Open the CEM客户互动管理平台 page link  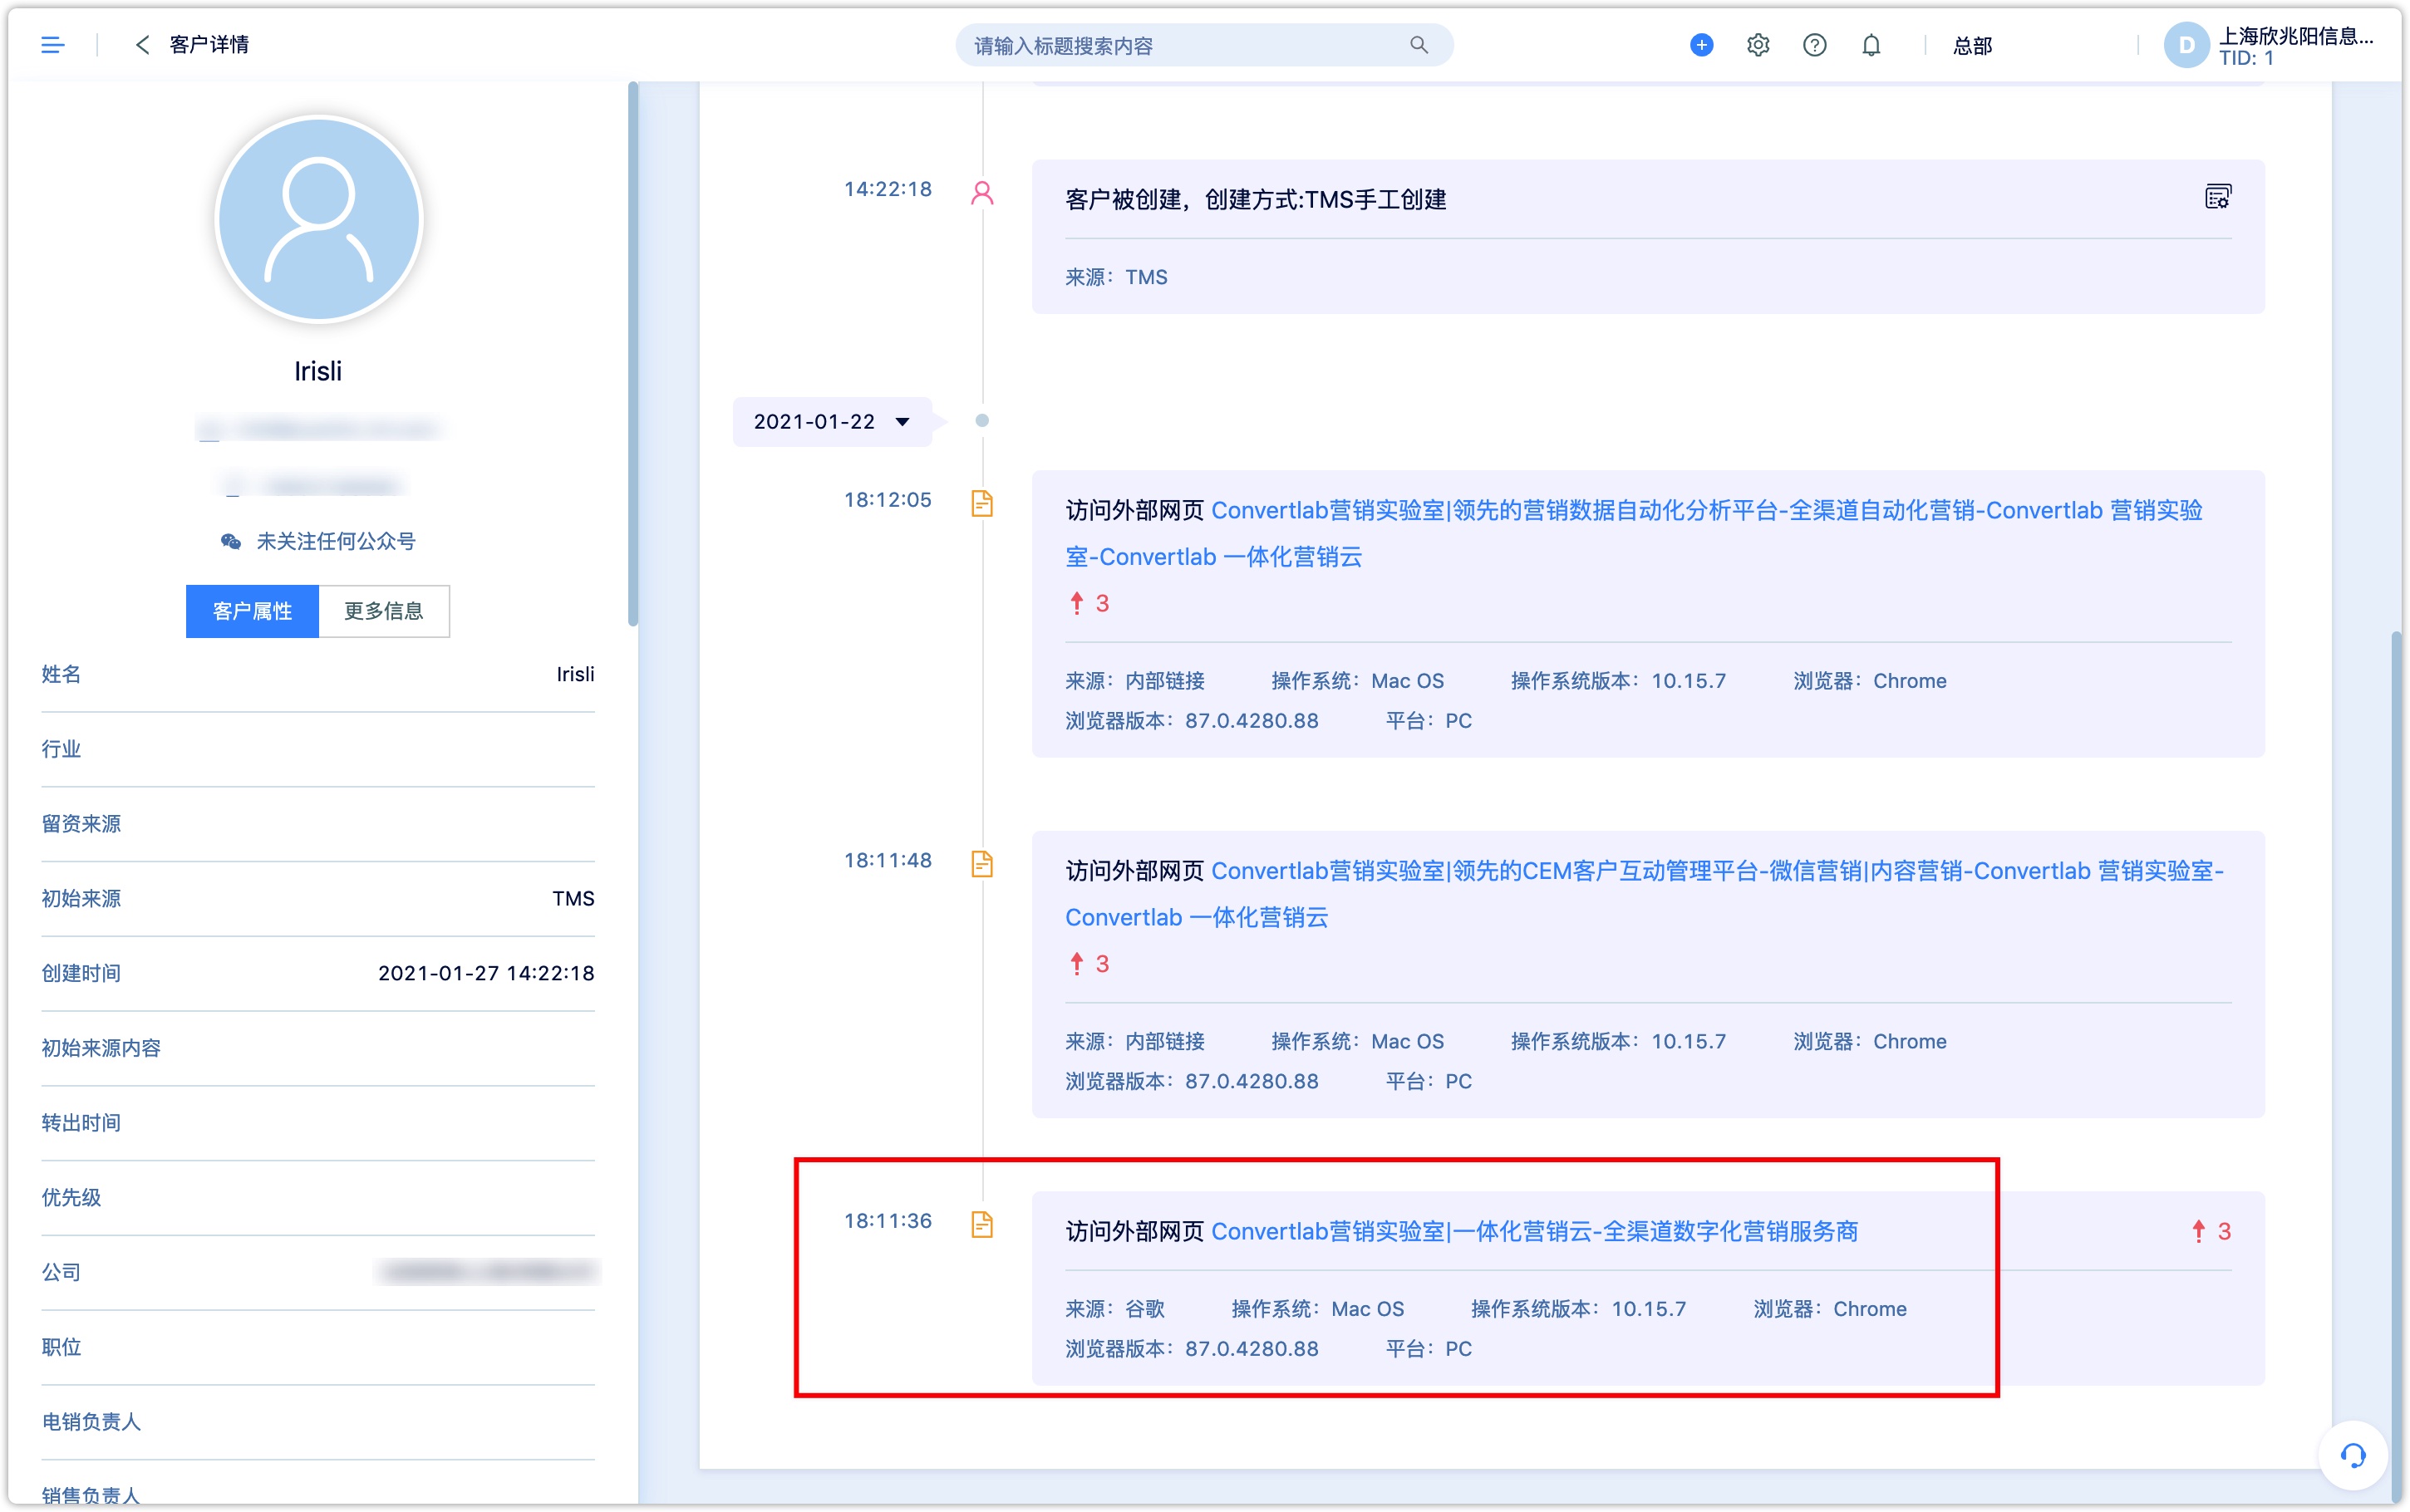(1644, 894)
